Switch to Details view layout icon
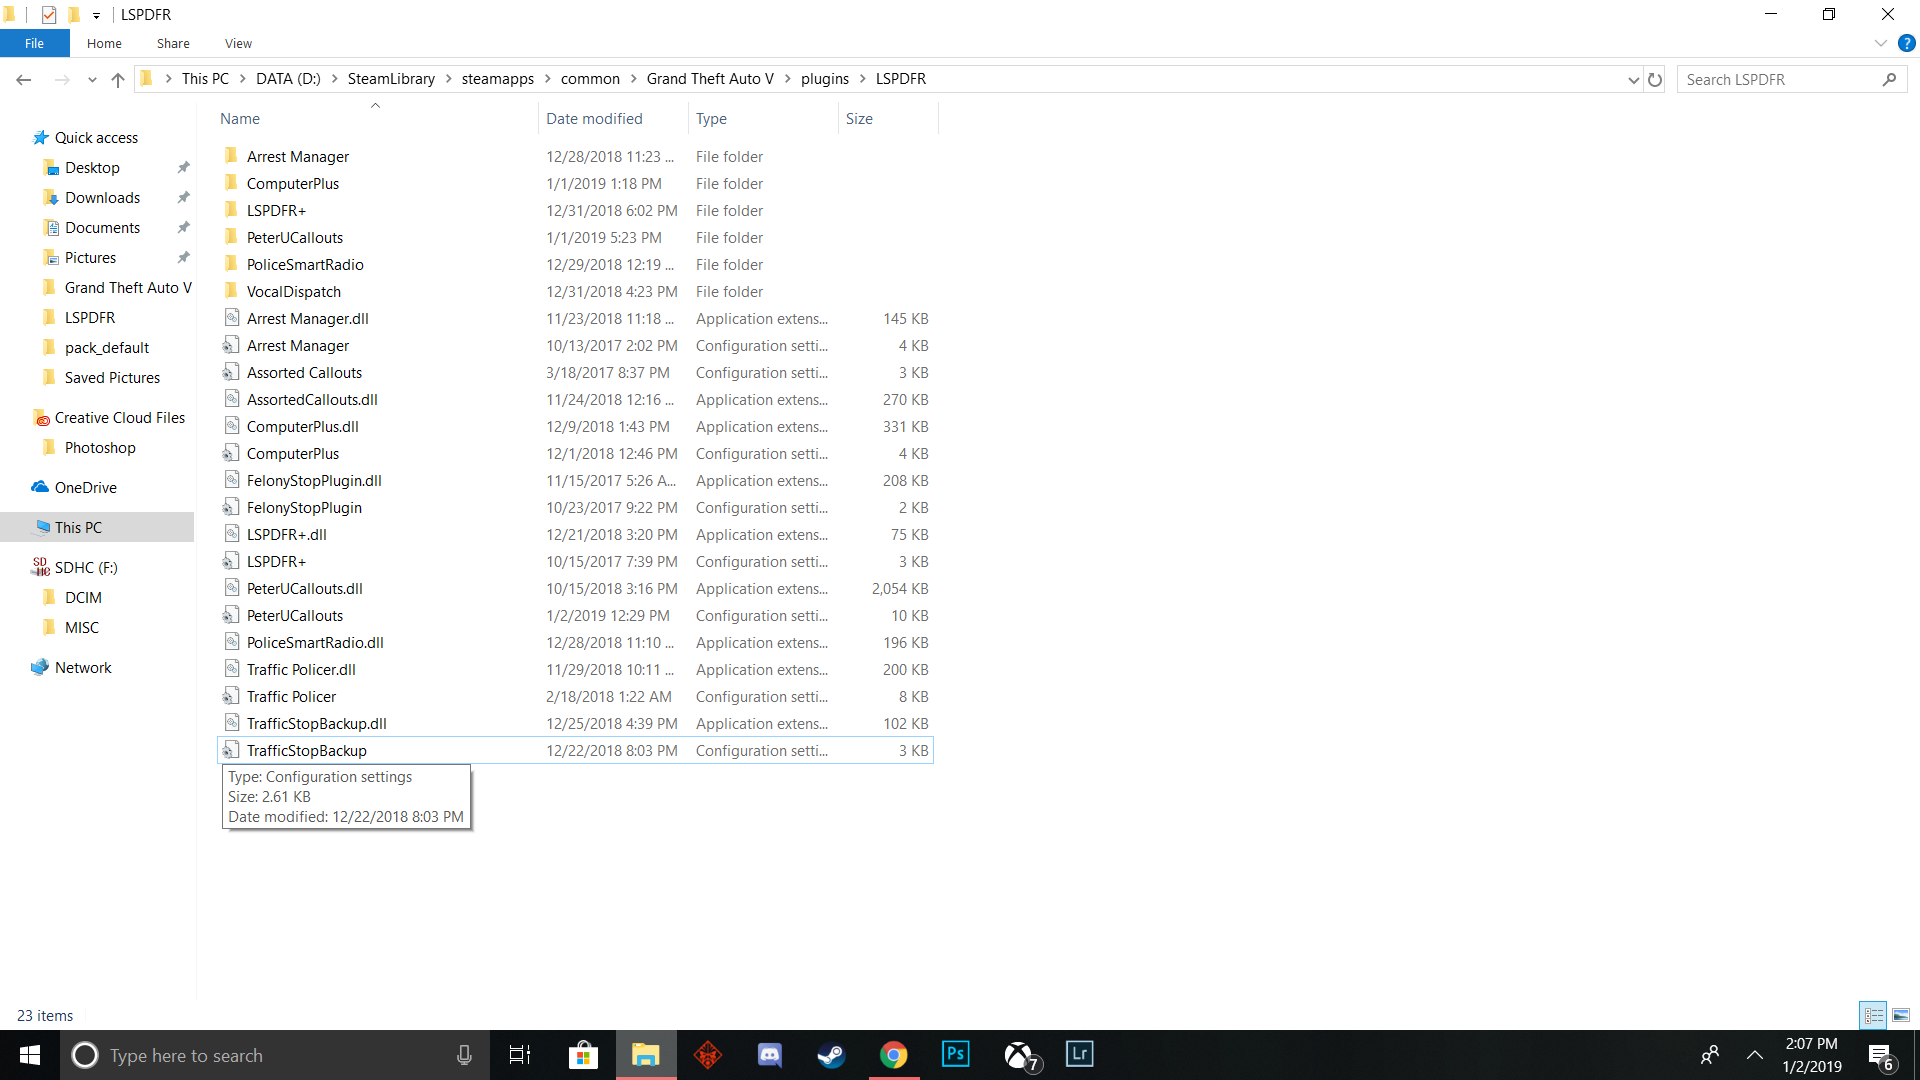Image resolution: width=1920 pixels, height=1080 pixels. (x=1873, y=1015)
